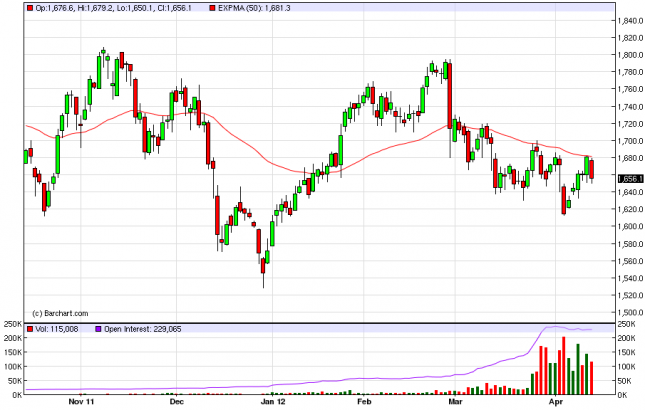The image size is (645, 410).
Task: Click the 1,620.0 price axis label
Action: point(630,209)
